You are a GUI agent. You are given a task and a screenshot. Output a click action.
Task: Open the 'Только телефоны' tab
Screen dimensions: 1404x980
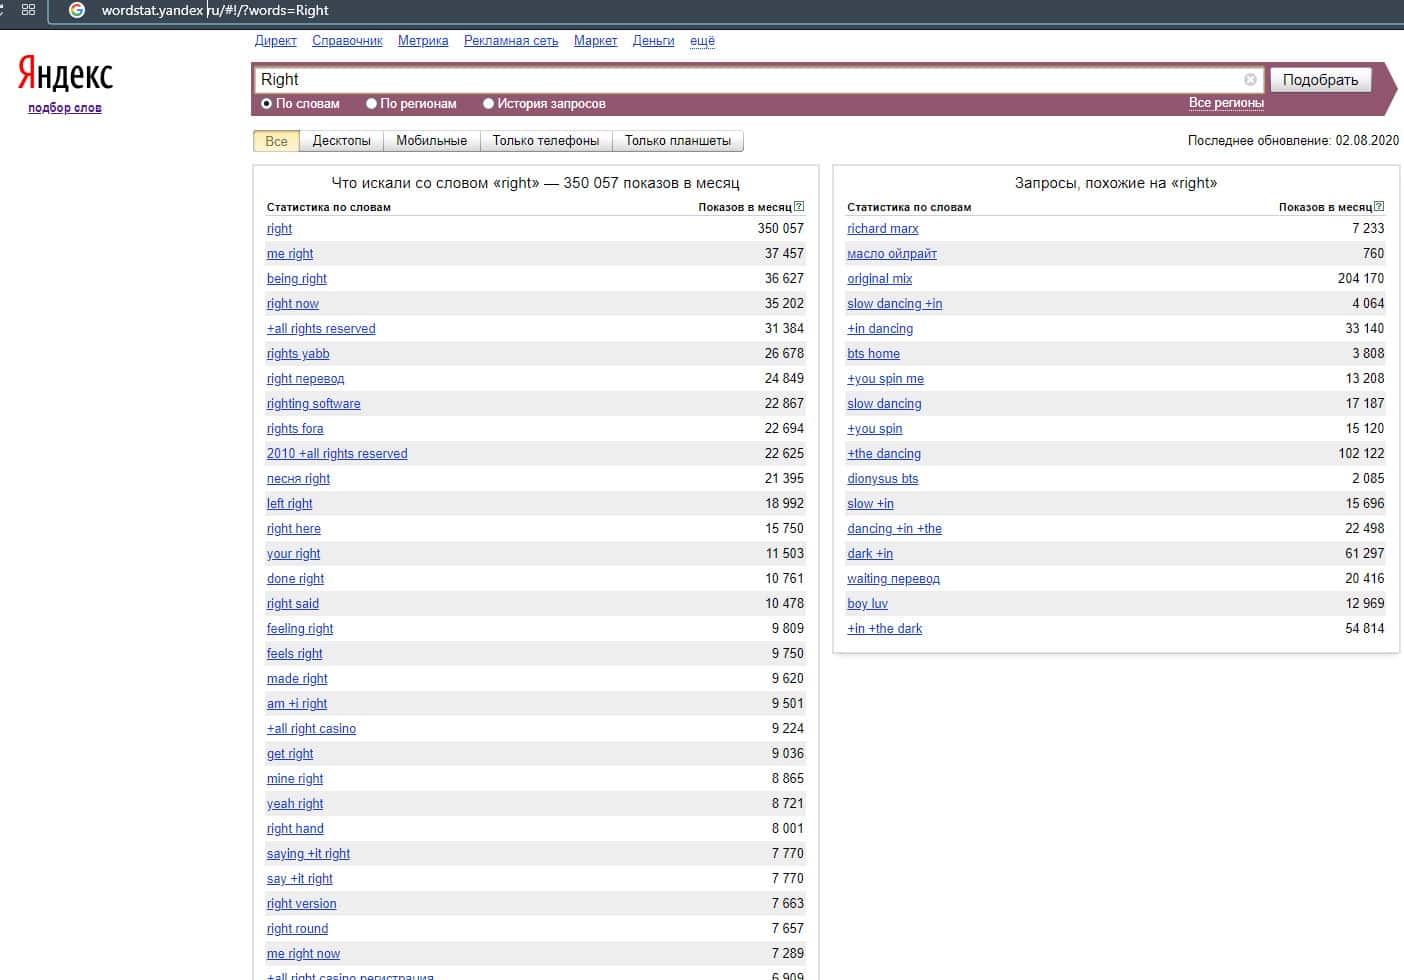pyautogui.click(x=545, y=141)
